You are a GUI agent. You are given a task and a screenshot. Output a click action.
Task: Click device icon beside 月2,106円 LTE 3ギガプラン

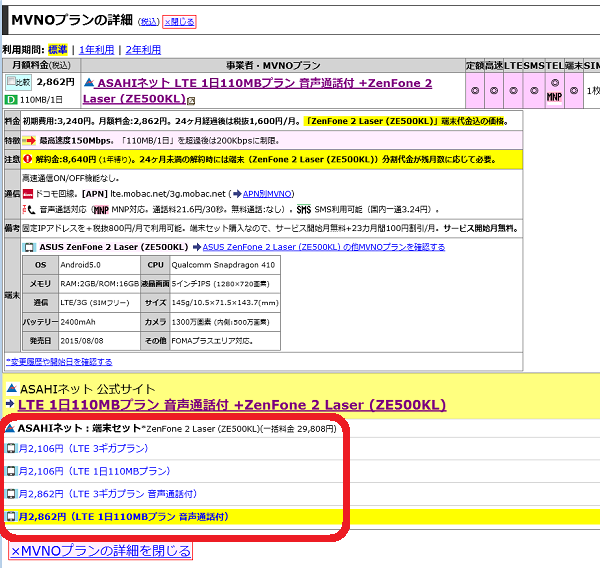tap(11, 448)
